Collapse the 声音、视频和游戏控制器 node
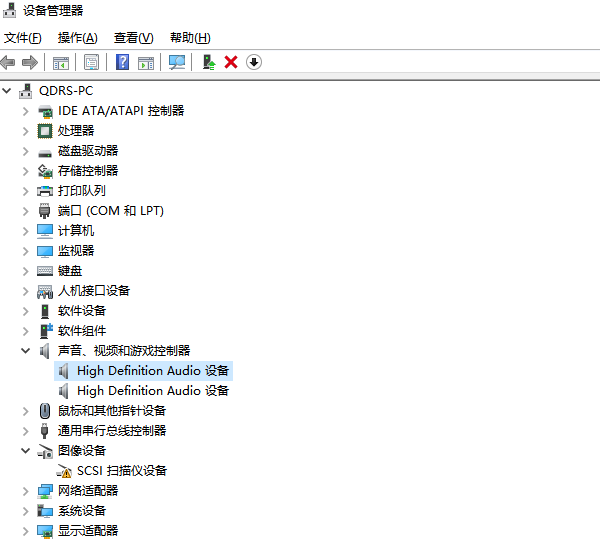Screen dimensions: 600x542 [26, 351]
